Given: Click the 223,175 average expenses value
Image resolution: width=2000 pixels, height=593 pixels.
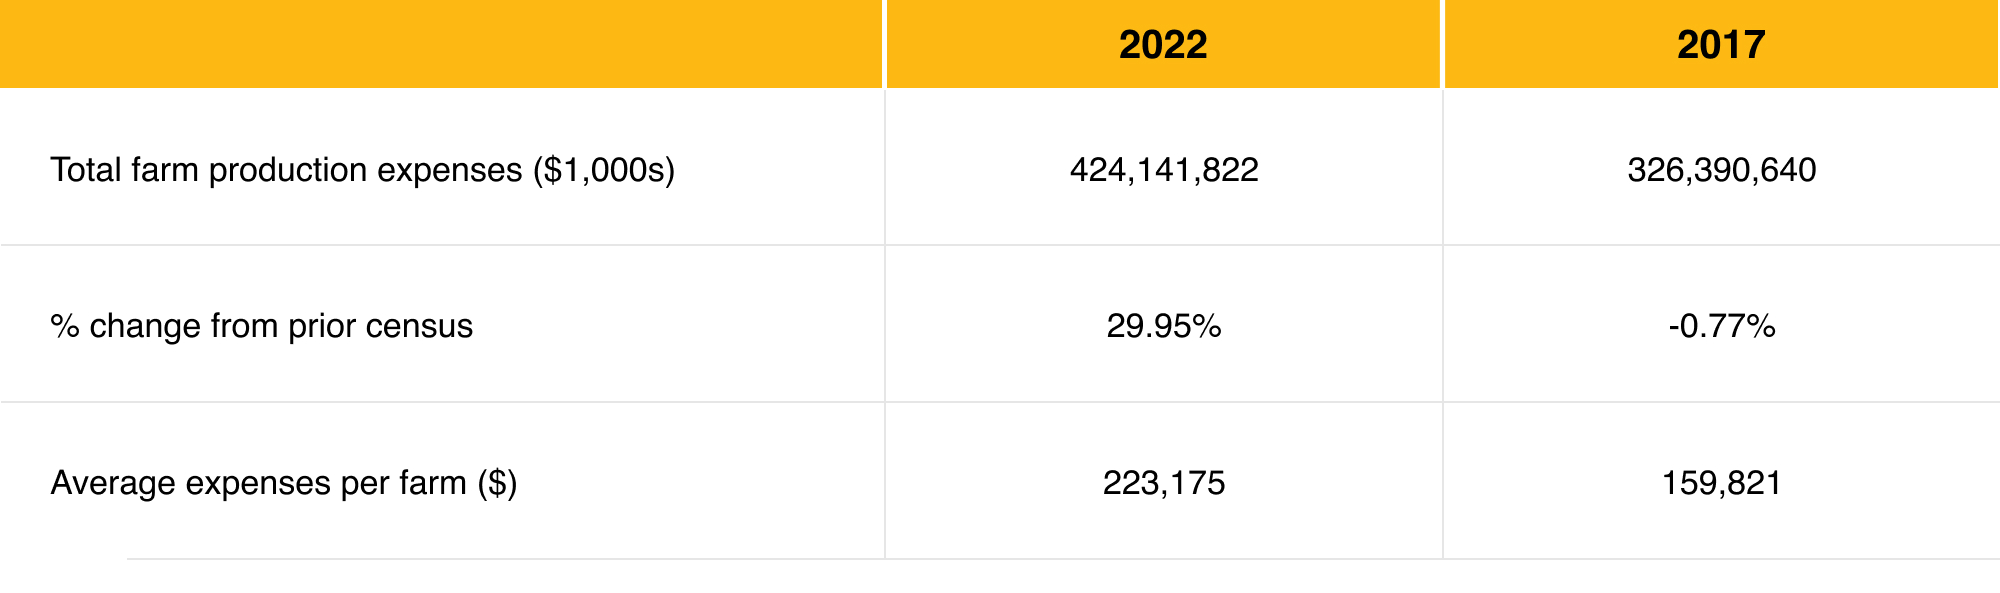Looking at the screenshot, I should click(x=1164, y=483).
